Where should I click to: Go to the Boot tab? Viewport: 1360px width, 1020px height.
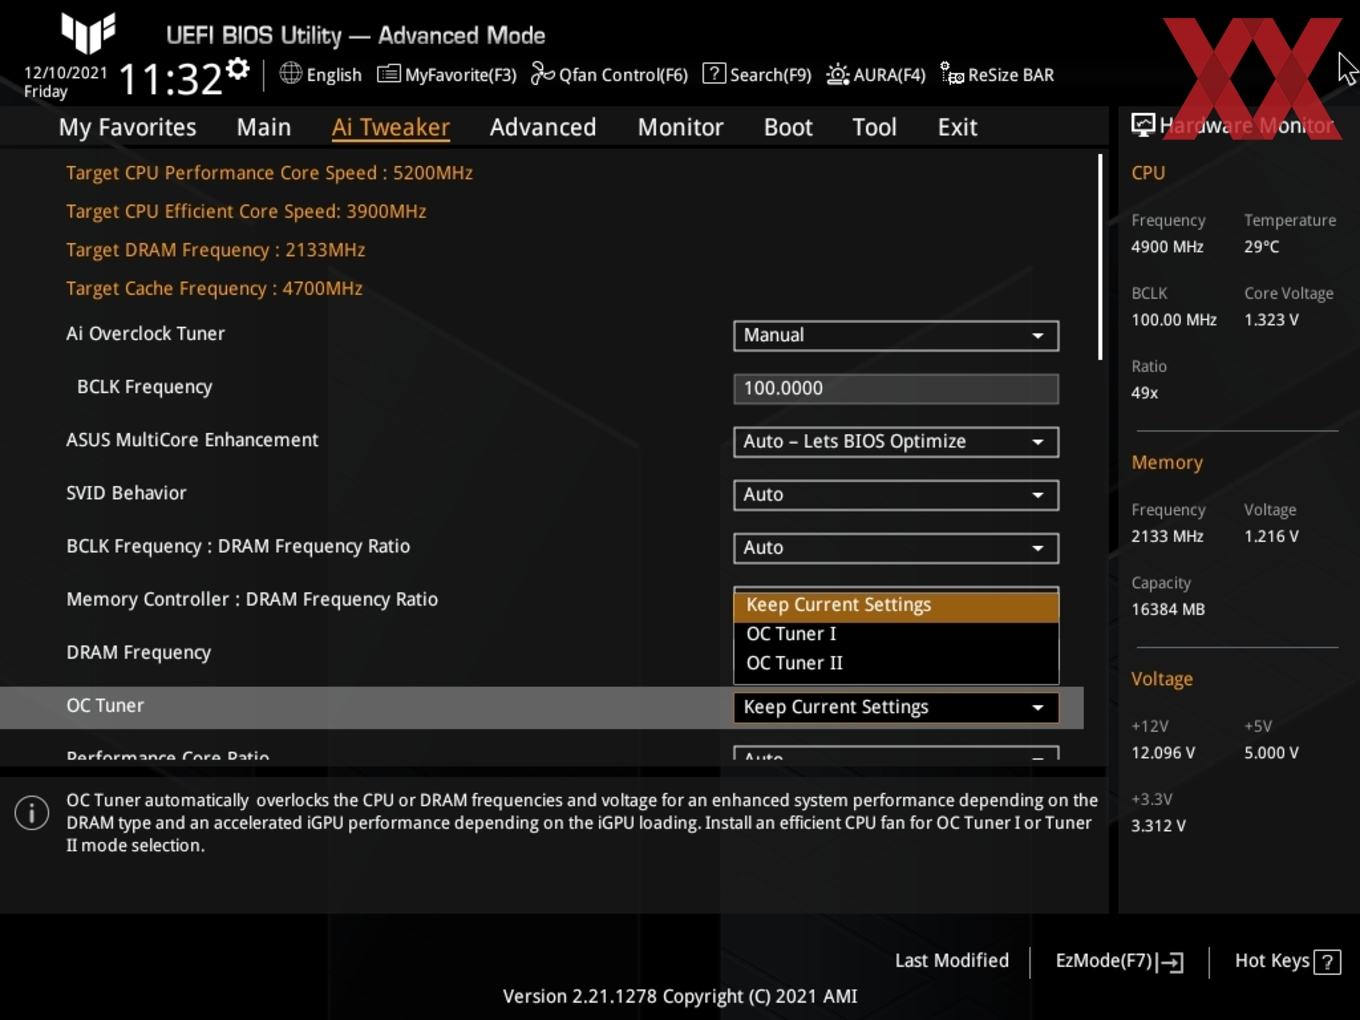pos(788,127)
